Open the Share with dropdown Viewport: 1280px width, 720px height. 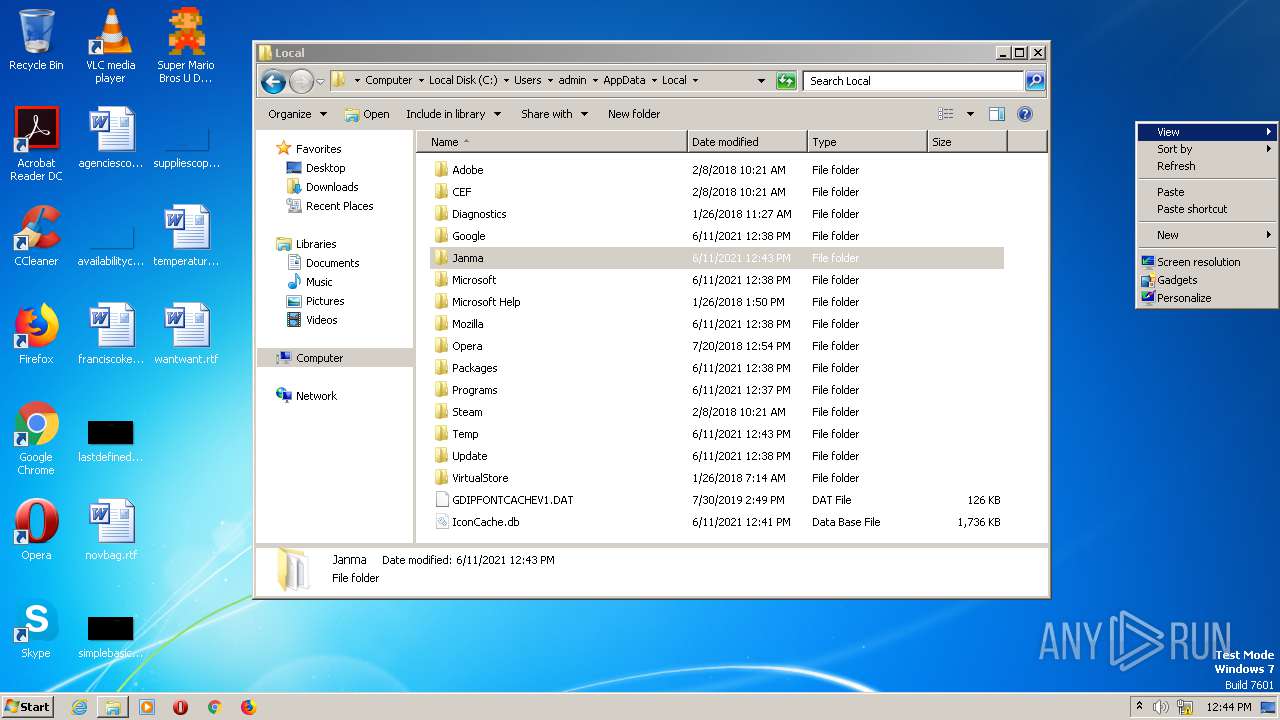(554, 114)
